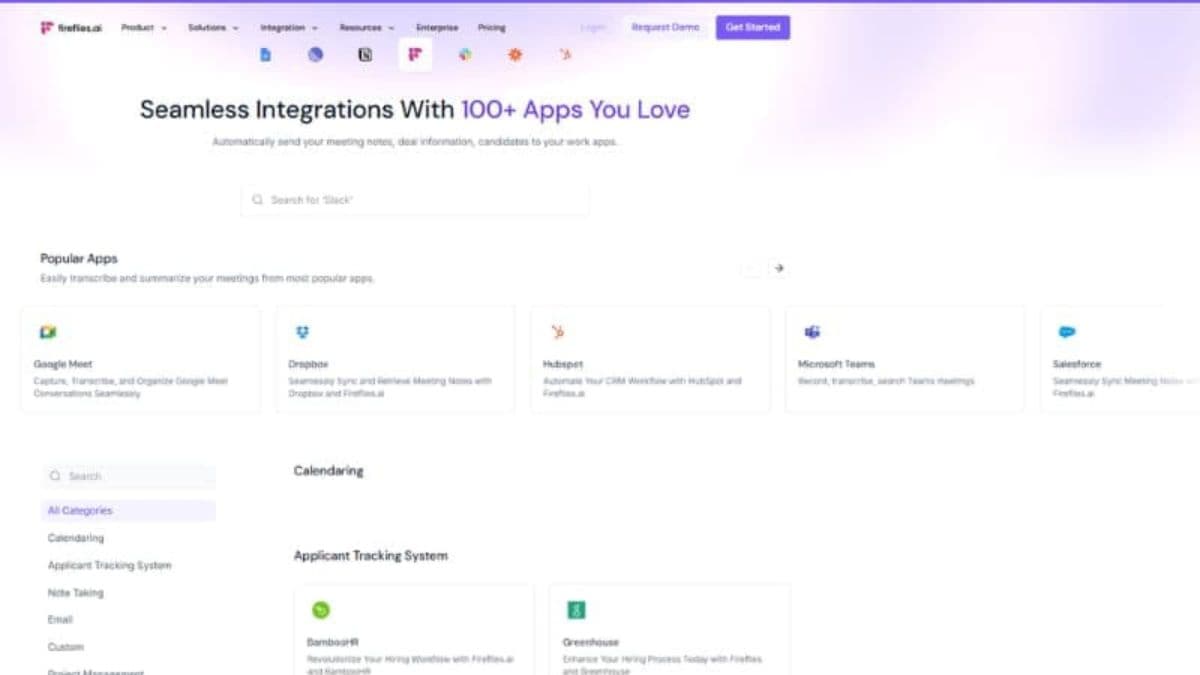1200x675 pixels.
Task: Click the Google Meet app icon
Action: tap(48, 332)
